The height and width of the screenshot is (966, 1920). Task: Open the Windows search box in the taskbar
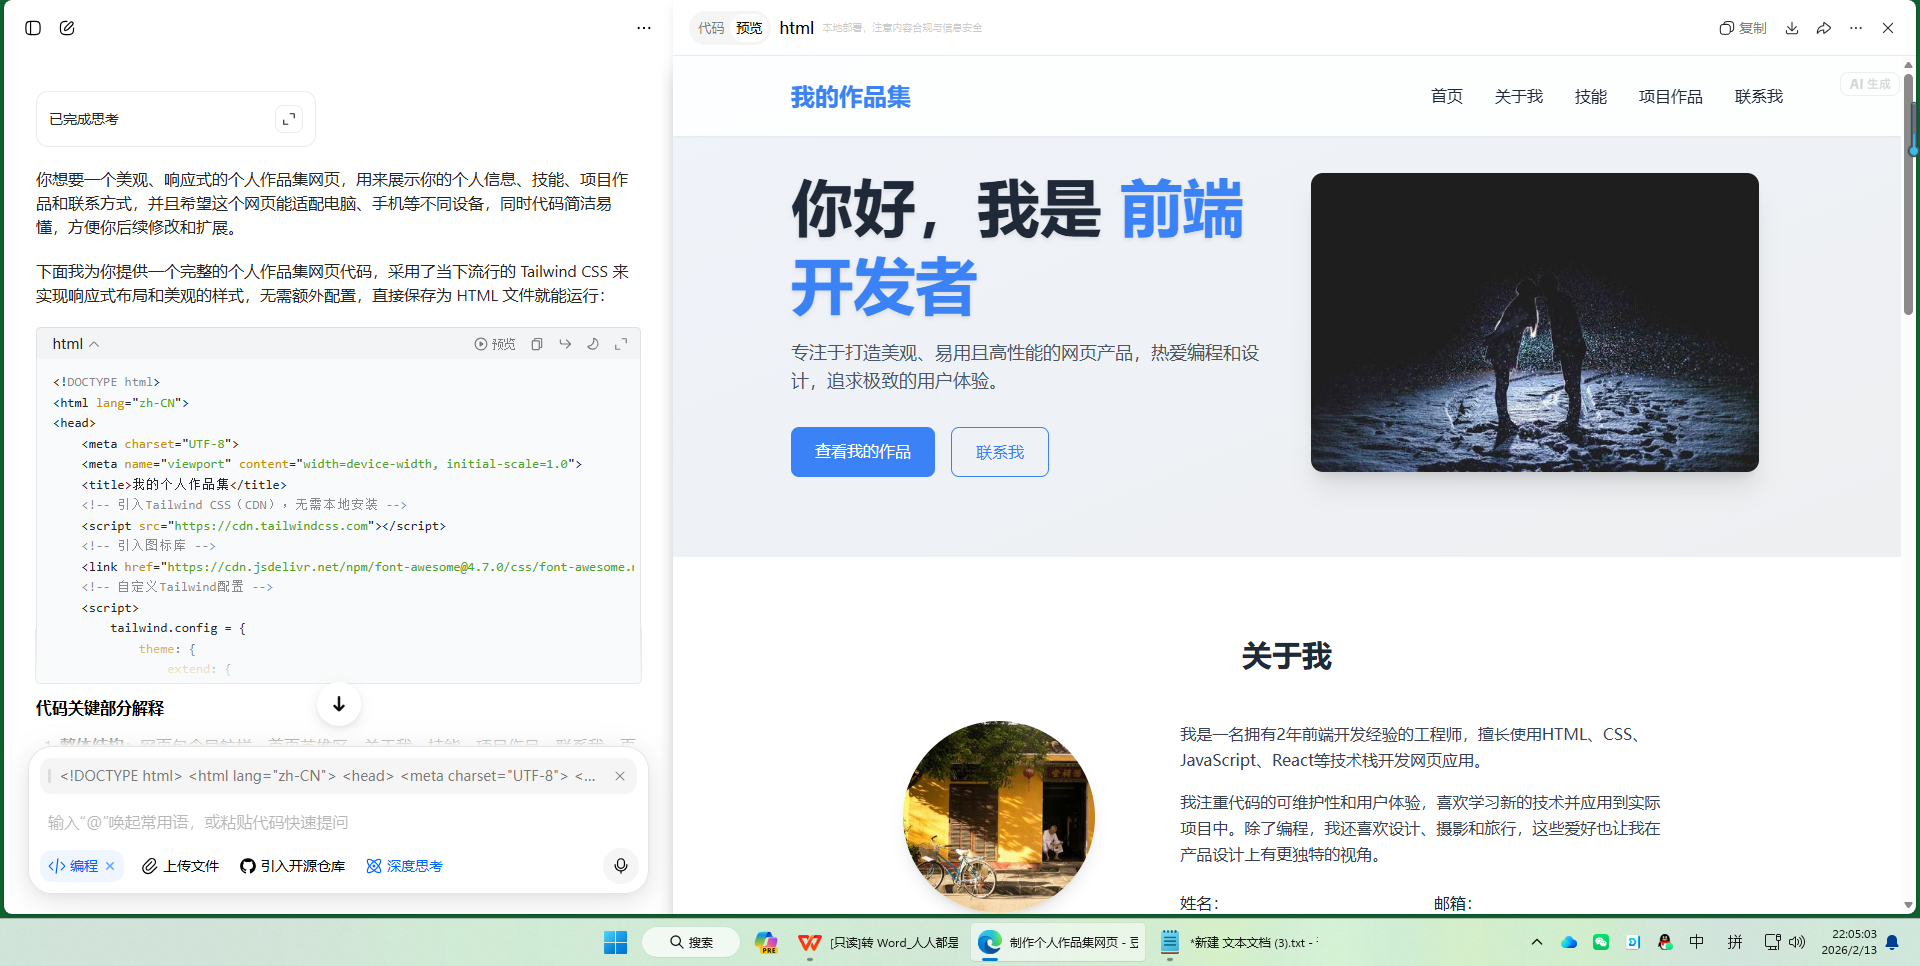(691, 941)
